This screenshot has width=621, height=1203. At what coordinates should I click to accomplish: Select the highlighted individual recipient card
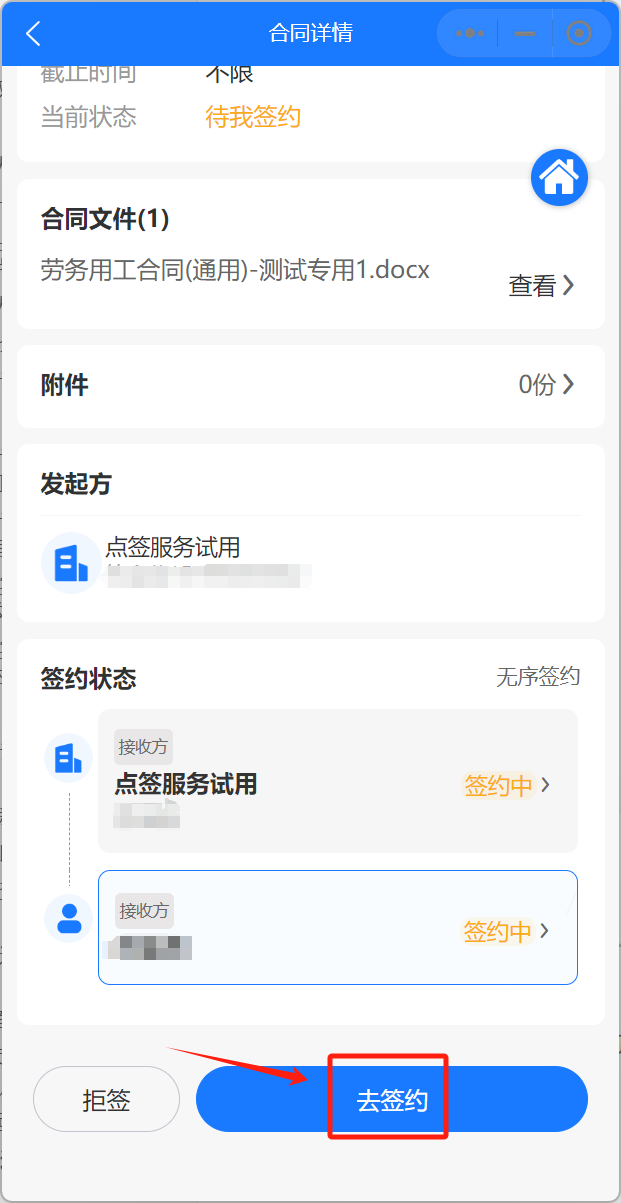tap(338, 927)
